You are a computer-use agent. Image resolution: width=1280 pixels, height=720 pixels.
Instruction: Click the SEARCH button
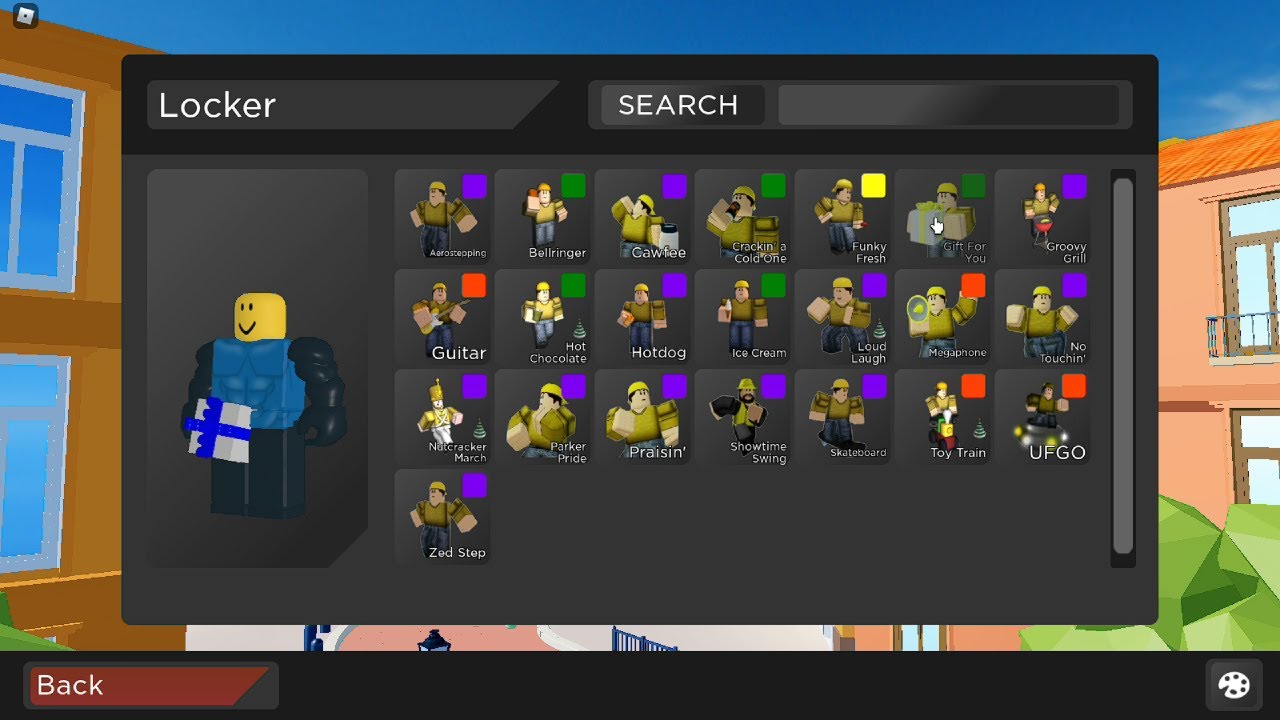point(682,105)
